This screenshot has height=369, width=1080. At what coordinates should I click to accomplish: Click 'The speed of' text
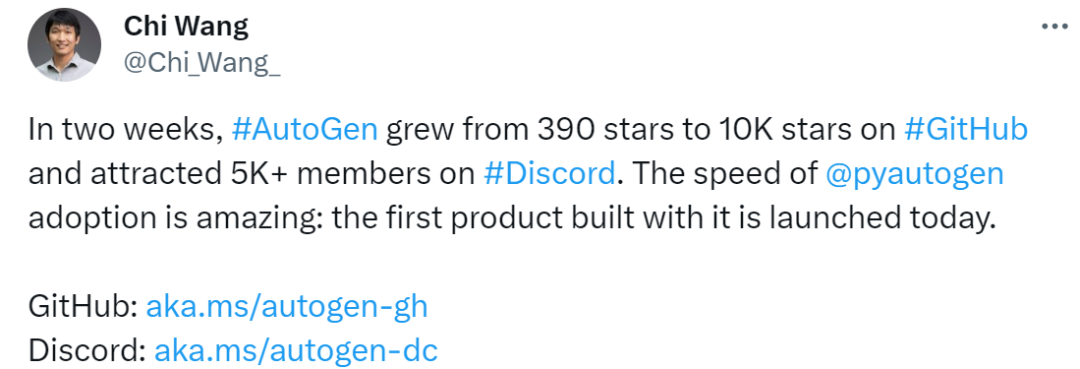click(x=723, y=175)
